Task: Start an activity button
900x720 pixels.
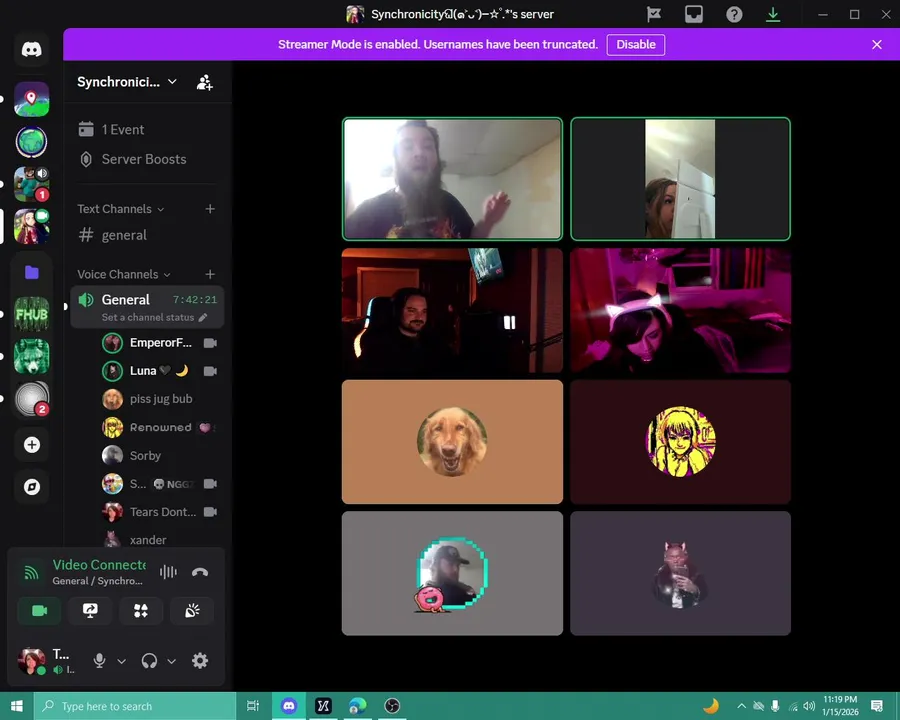Action: [141, 611]
